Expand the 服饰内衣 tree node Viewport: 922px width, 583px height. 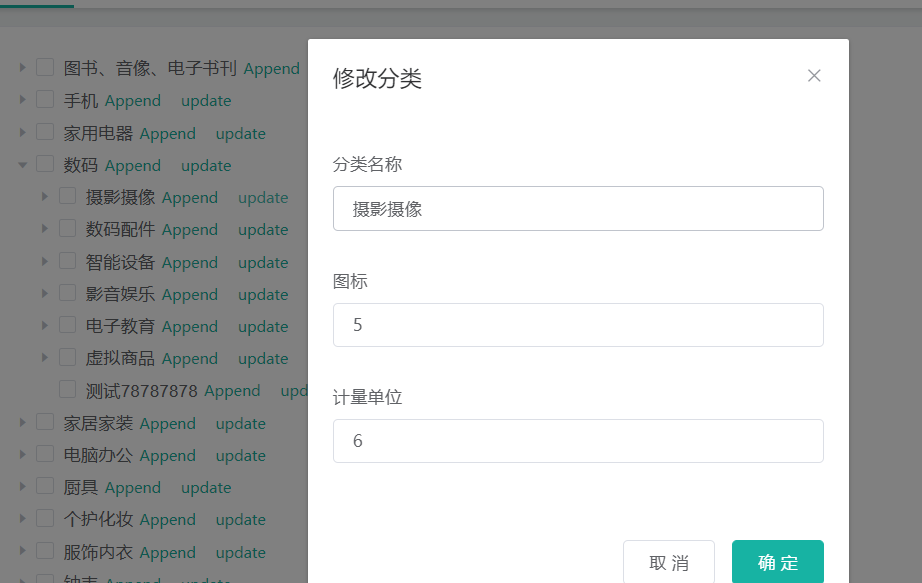22,551
